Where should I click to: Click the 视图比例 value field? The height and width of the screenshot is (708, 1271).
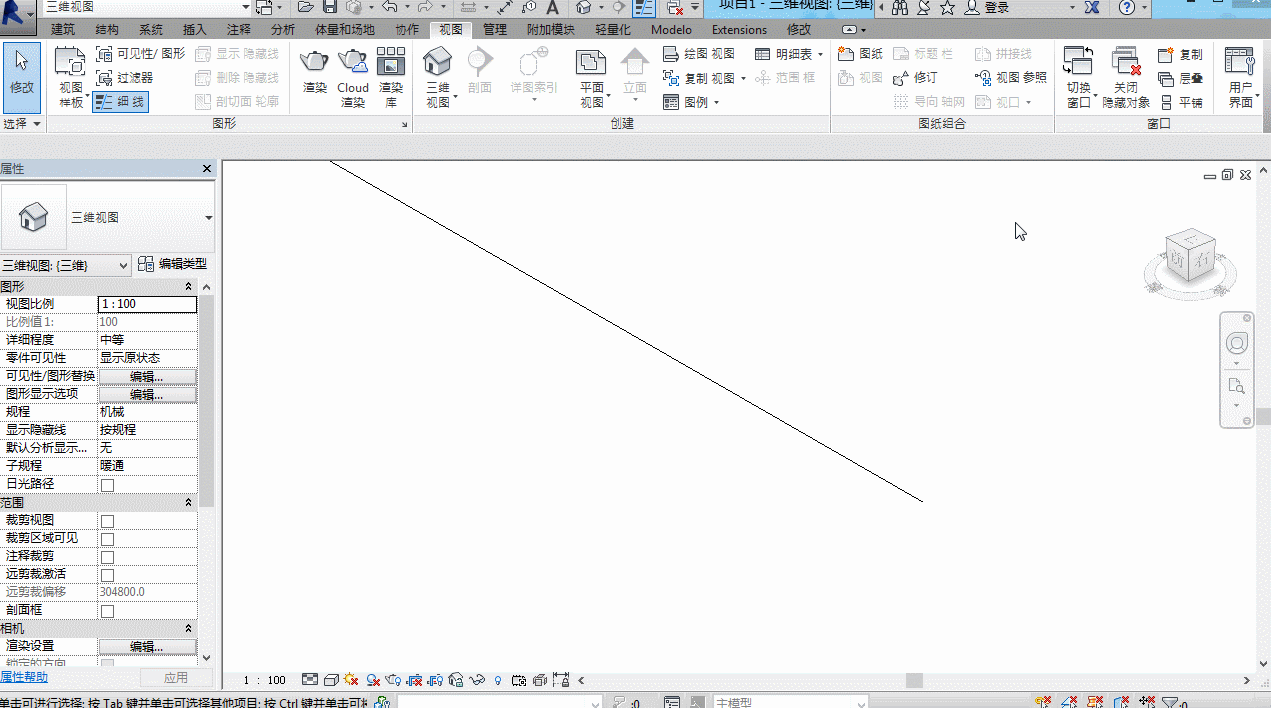tap(147, 304)
